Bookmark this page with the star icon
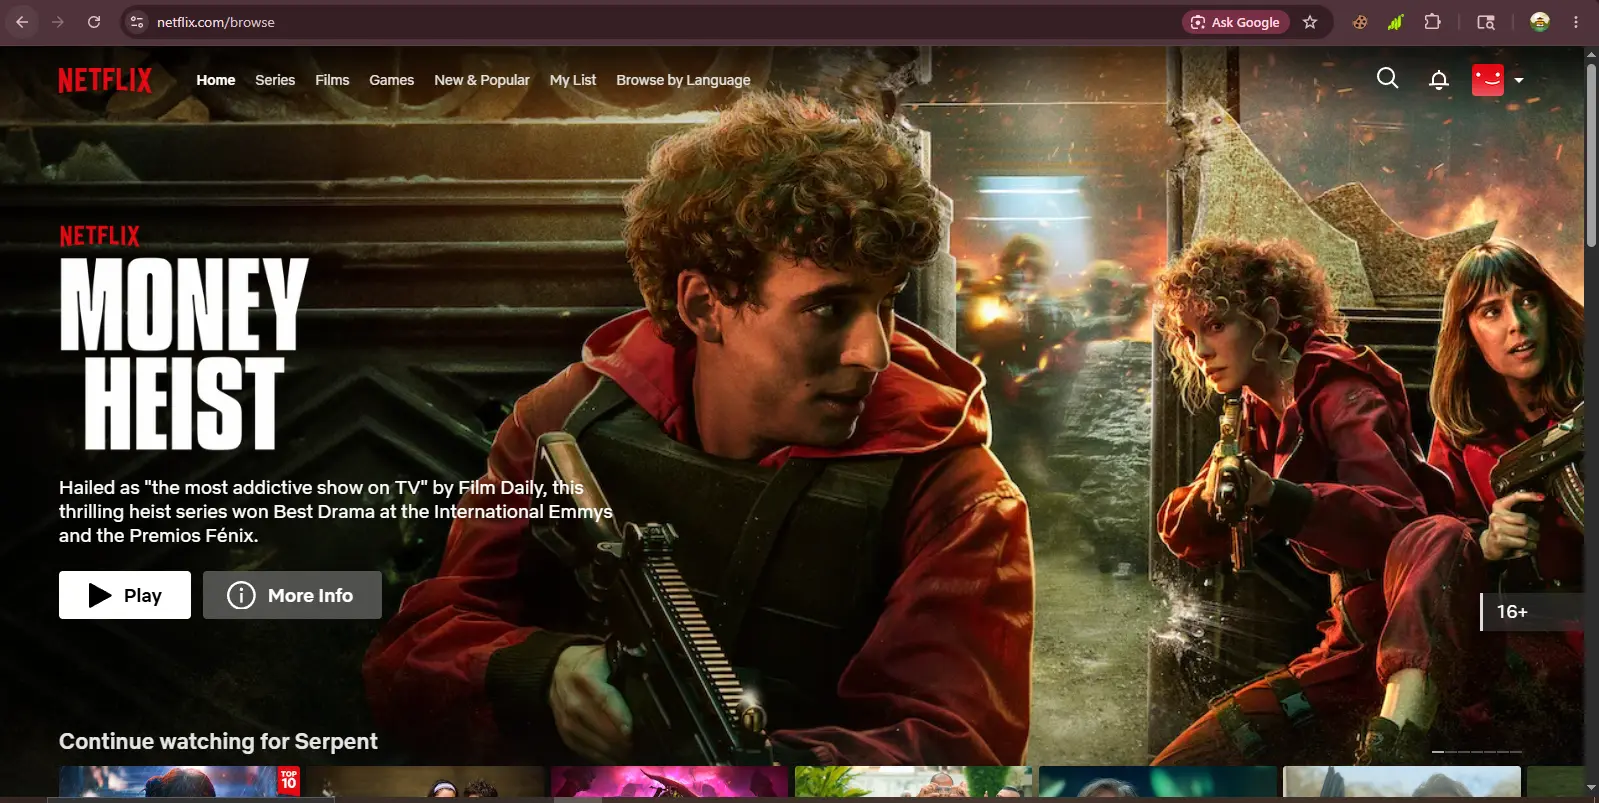 coord(1310,22)
